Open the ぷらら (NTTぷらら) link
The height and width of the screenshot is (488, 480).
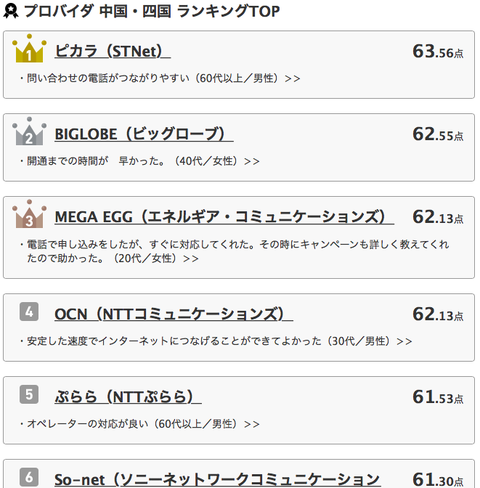click(x=128, y=397)
